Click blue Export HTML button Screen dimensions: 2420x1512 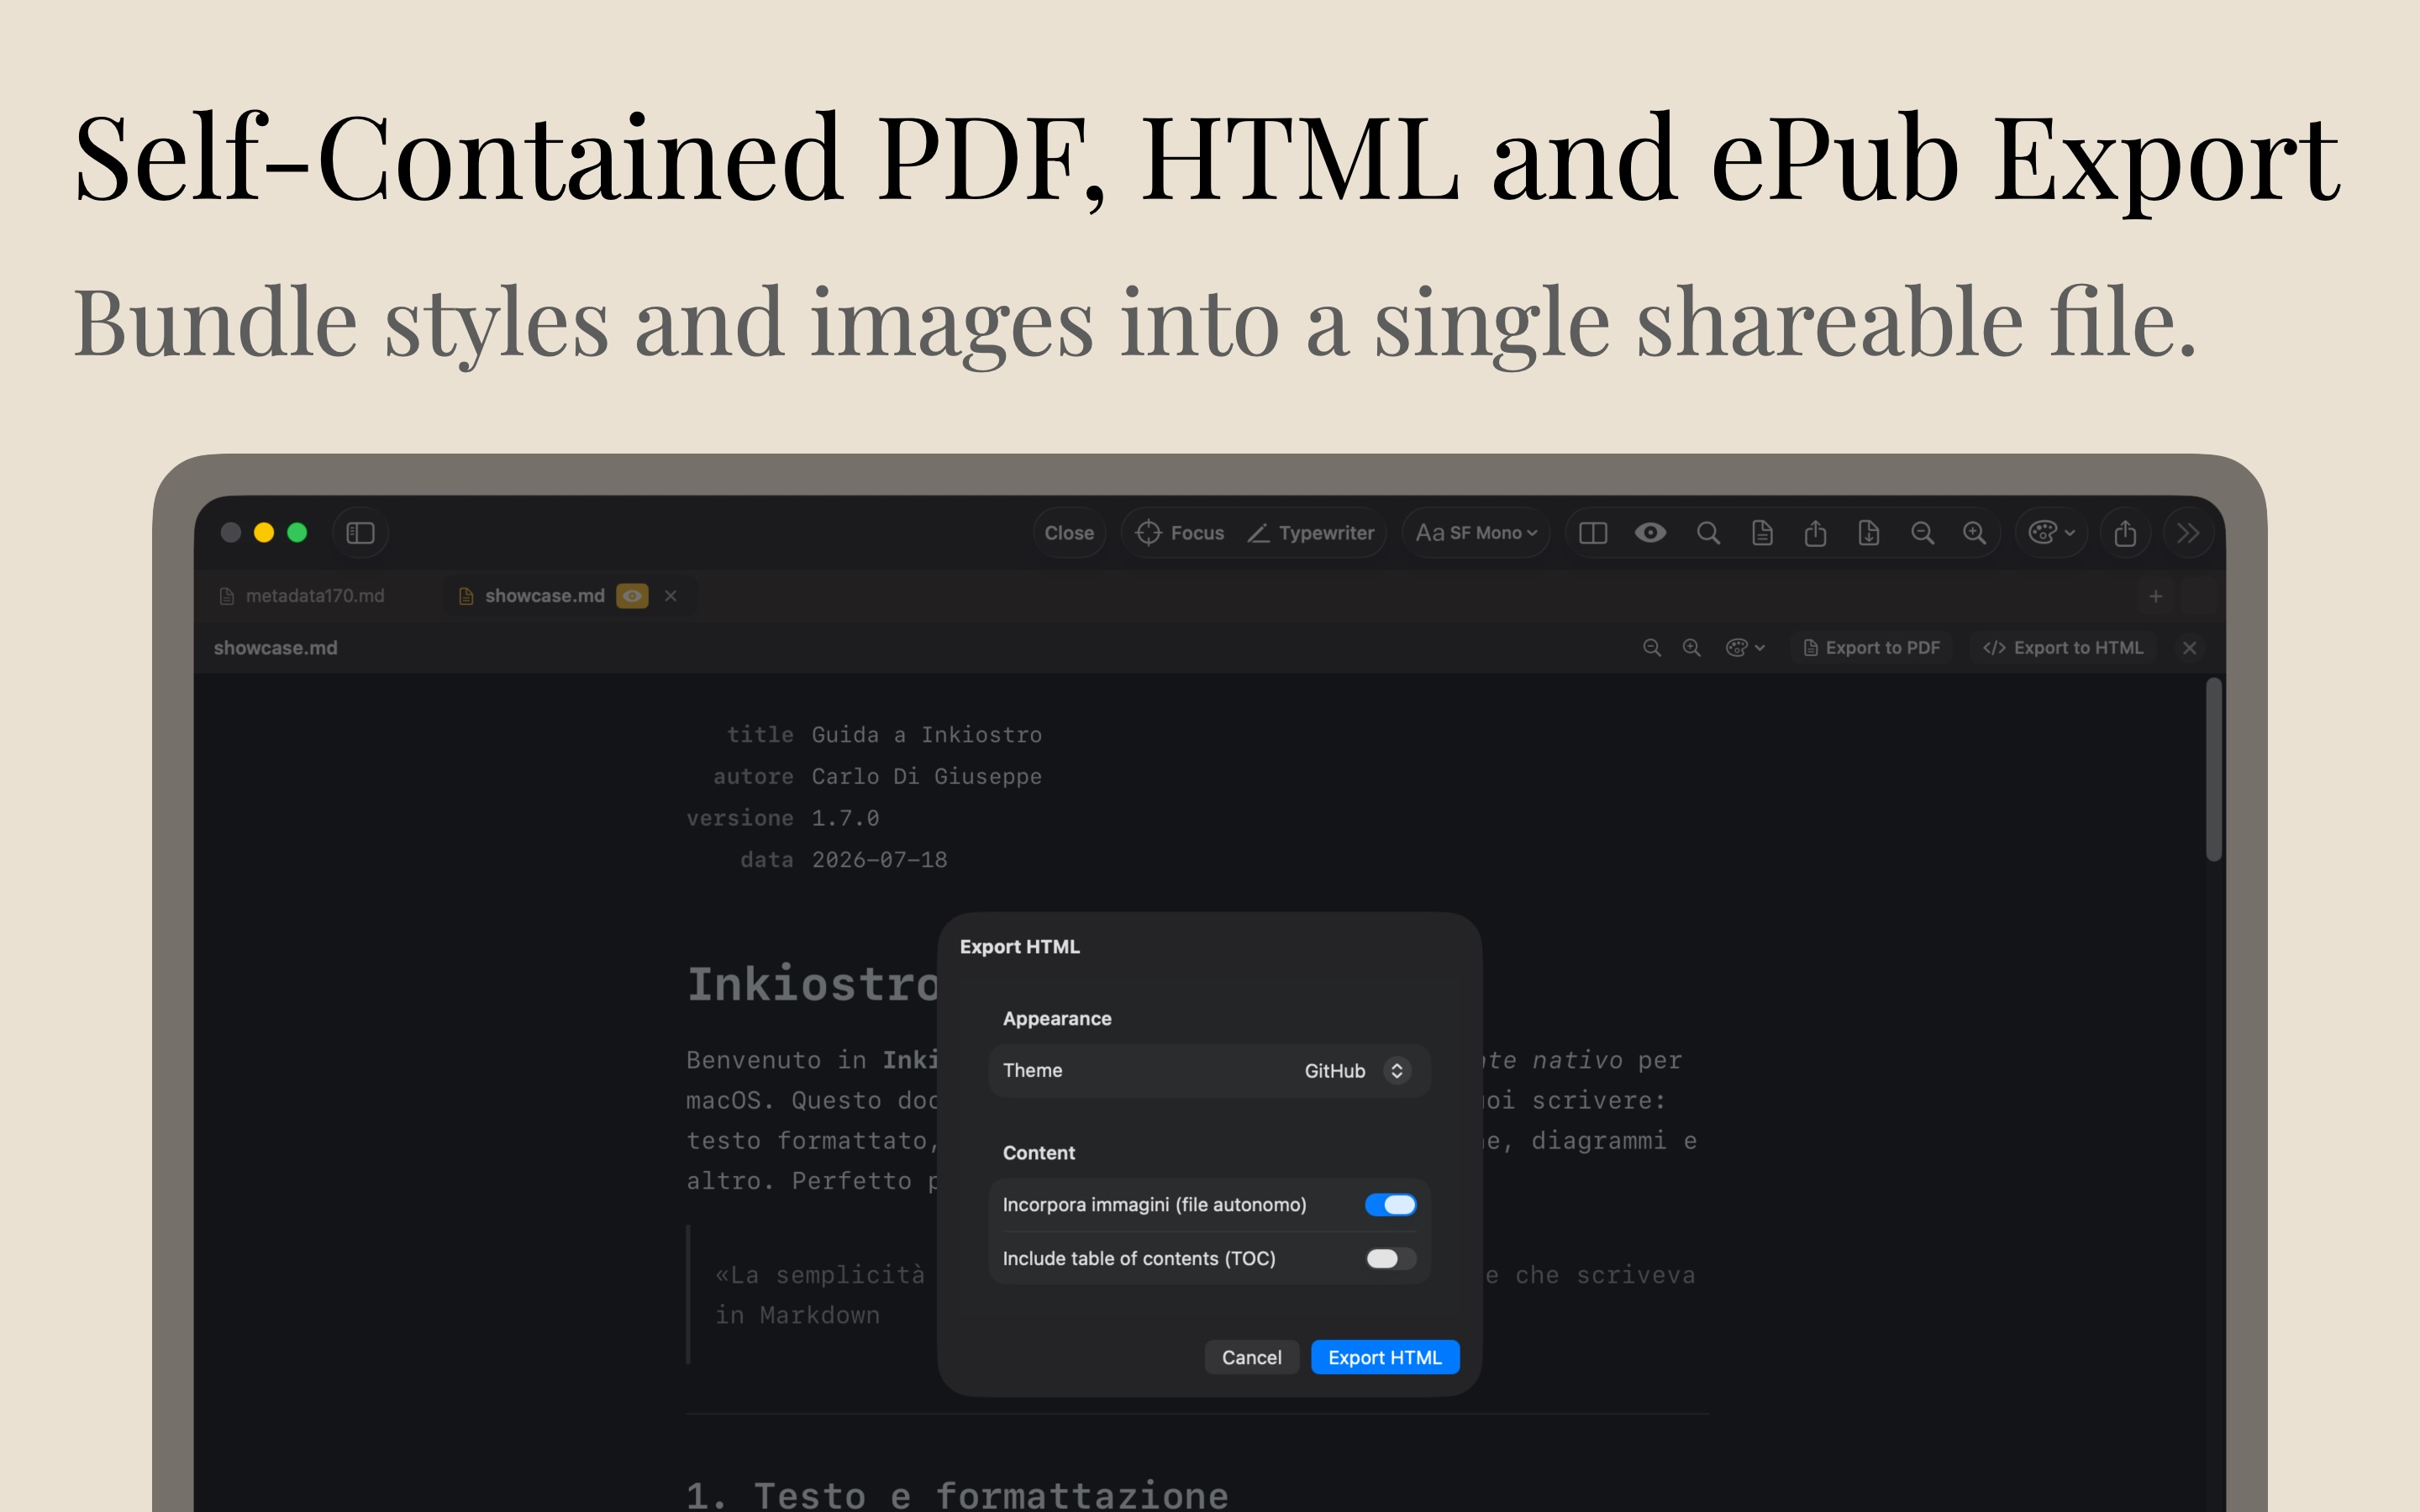(1385, 1358)
